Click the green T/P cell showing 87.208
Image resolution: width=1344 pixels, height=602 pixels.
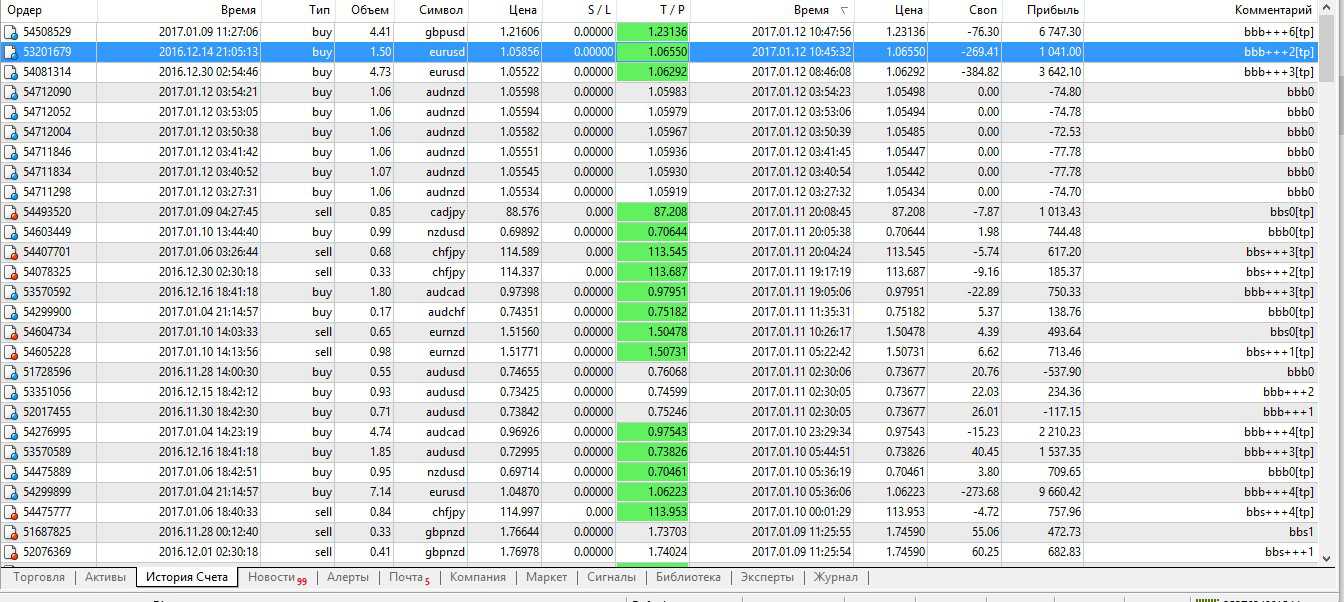tap(653, 212)
